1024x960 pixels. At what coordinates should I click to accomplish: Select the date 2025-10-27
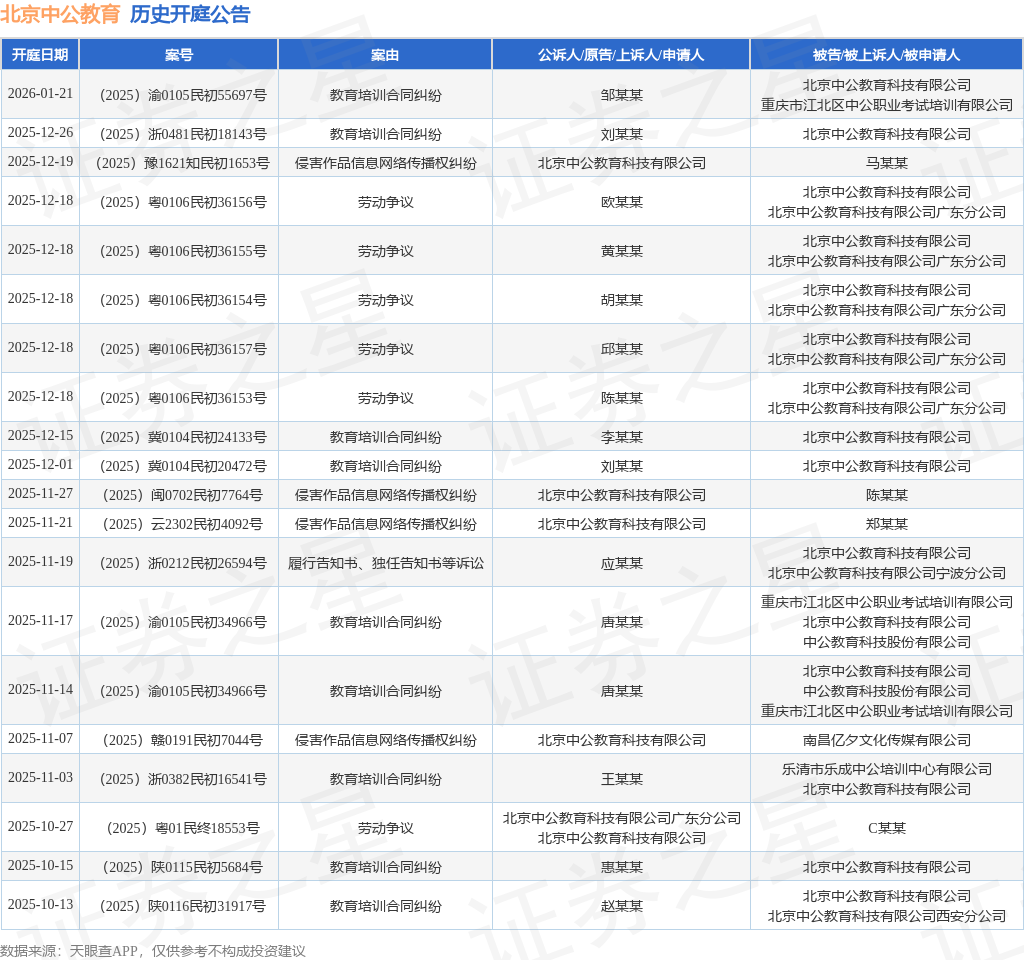click(x=40, y=826)
